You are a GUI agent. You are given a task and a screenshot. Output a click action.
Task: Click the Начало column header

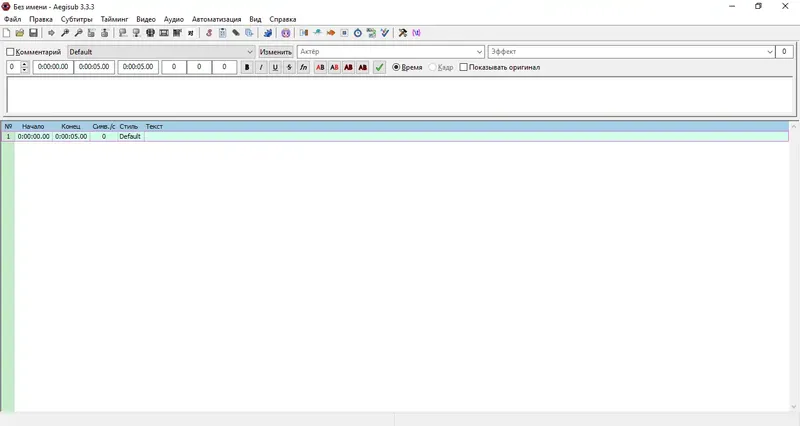point(33,127)
